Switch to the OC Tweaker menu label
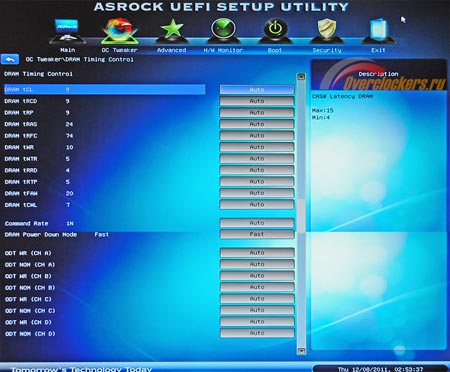 pos(119,50)
